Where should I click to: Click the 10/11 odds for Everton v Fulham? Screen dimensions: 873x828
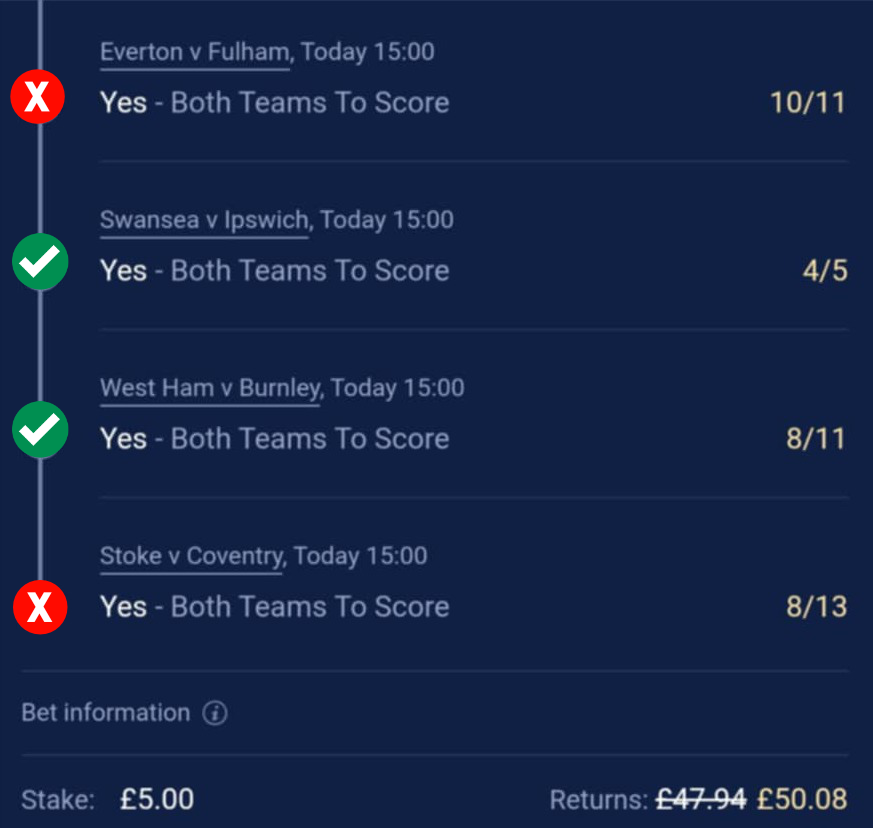[x=807, y=102]
